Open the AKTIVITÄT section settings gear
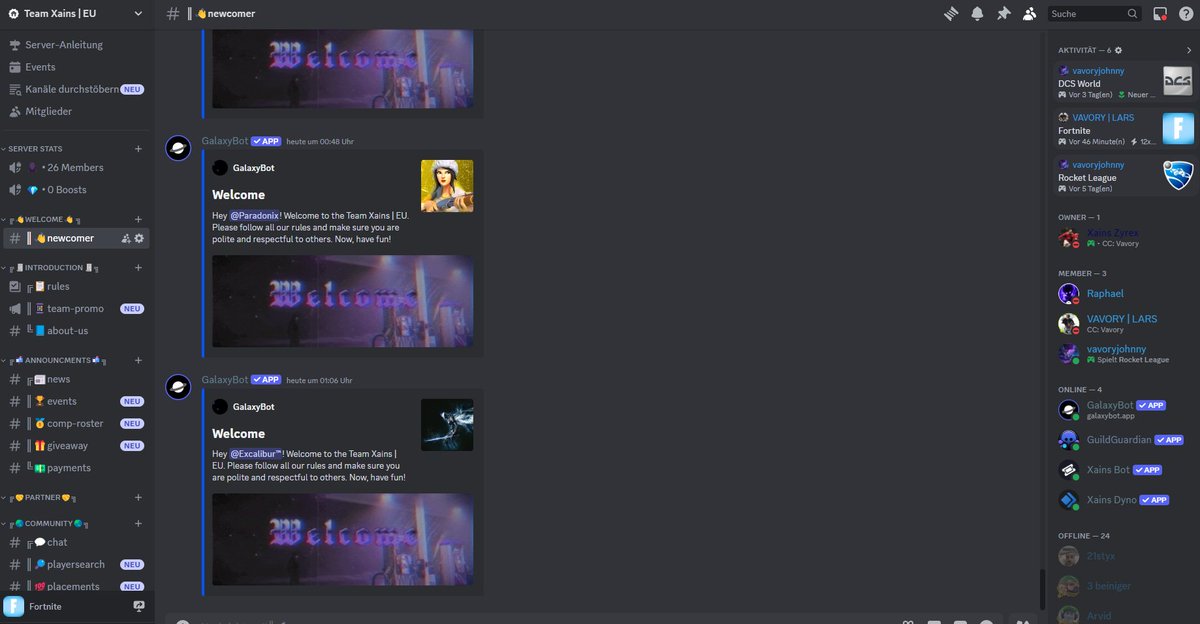The width and height of the screenshot is (1200, 624). (1119, 49)
